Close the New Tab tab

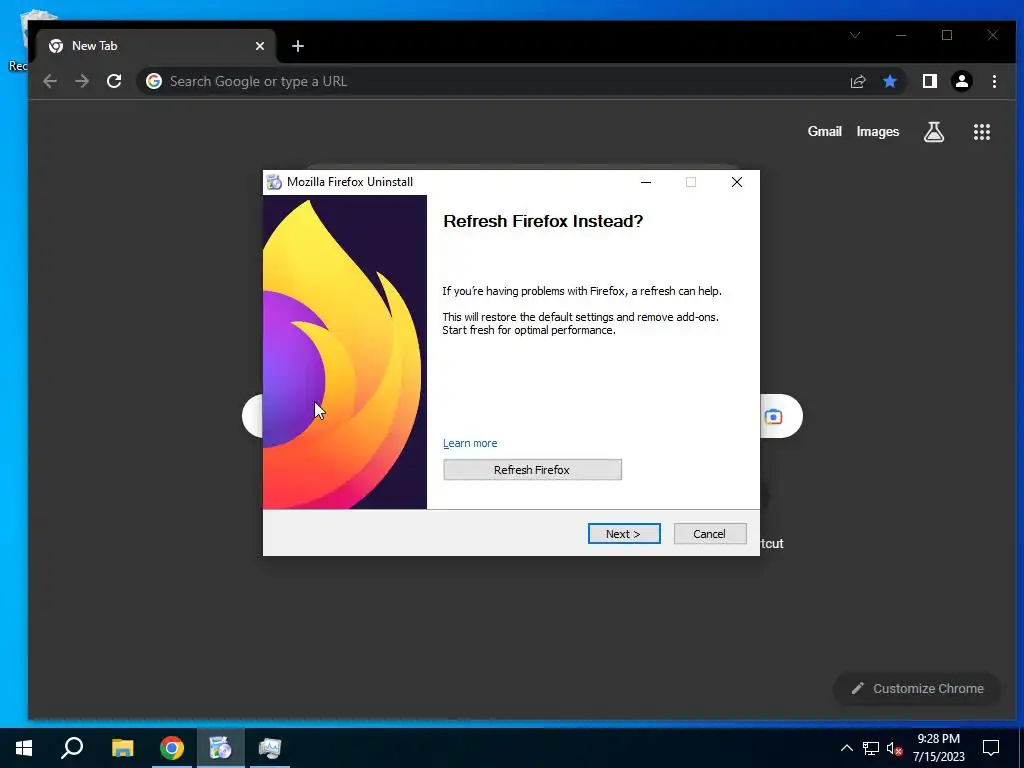pyautogui.click(x=260, y=46)
